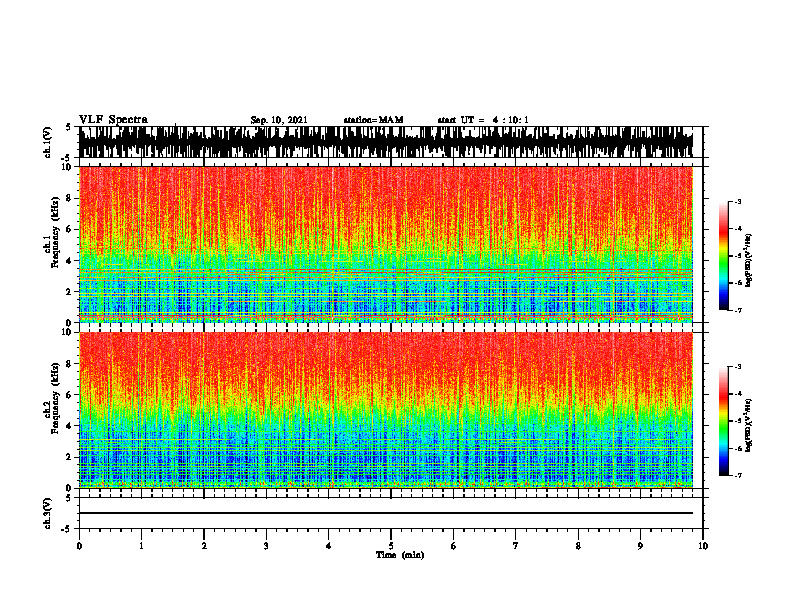Click the flat ch.3 voltage trace line

(385, 513)
